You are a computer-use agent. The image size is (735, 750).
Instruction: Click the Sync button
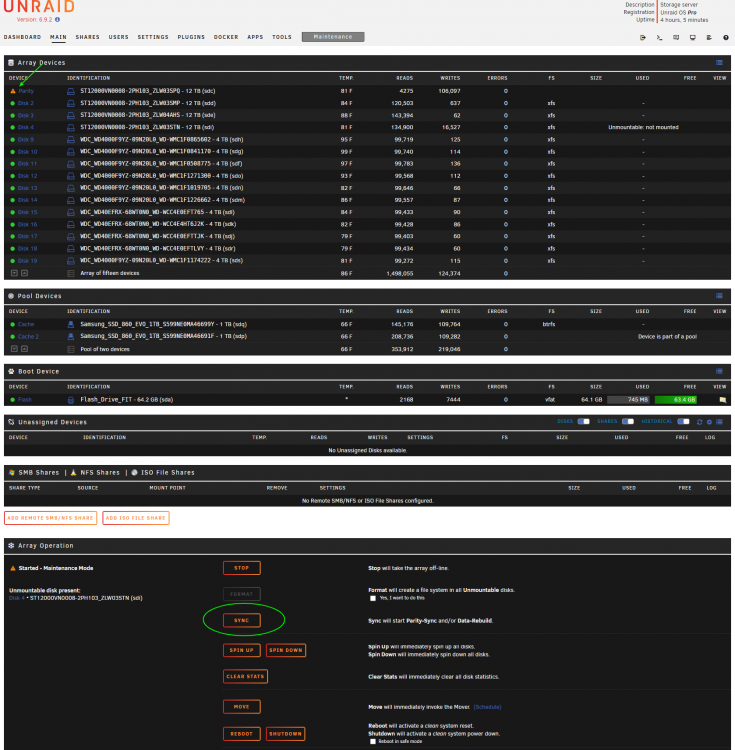(x=241, y=620)
